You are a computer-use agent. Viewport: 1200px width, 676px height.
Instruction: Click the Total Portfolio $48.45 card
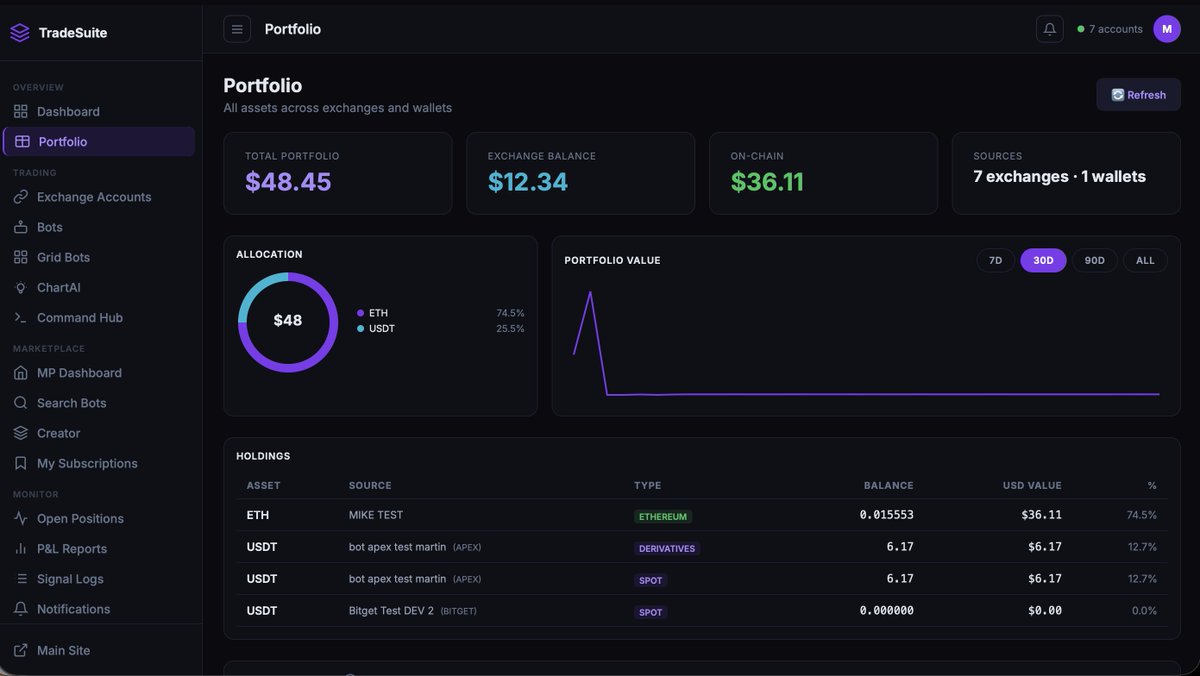(338, 173)
